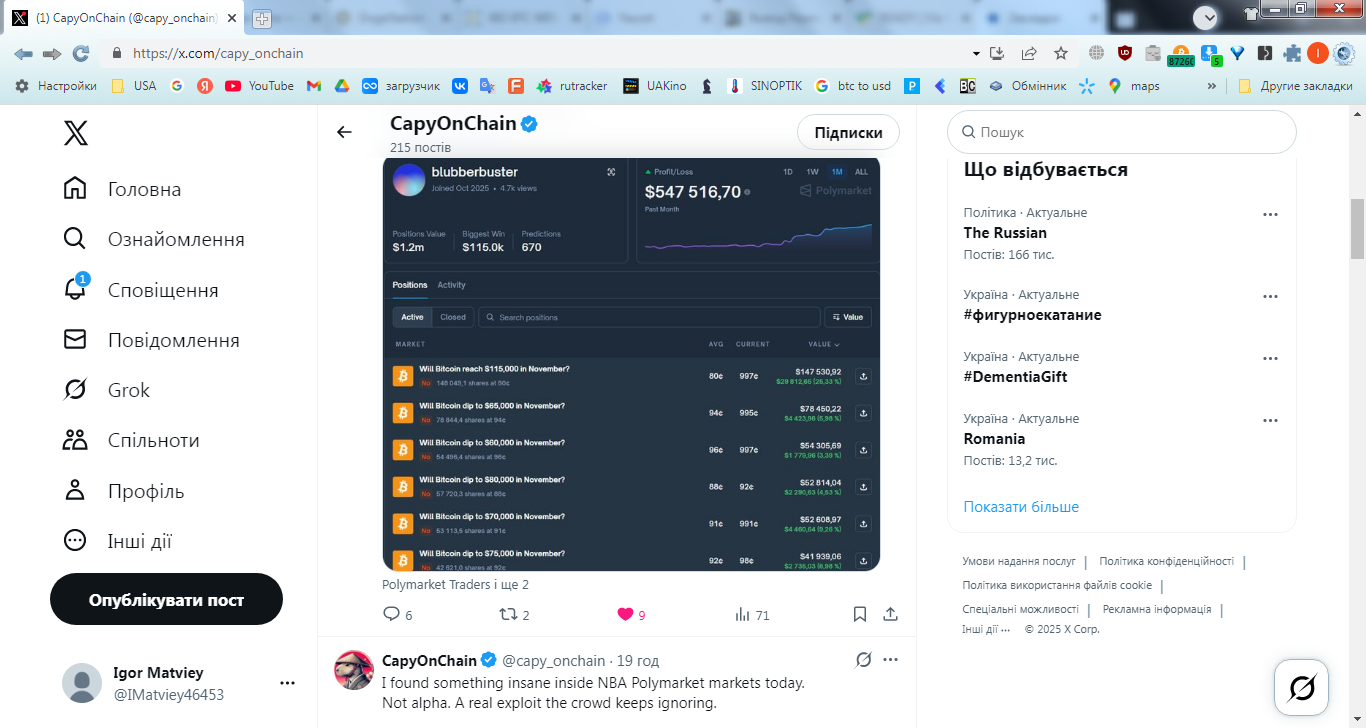Viewport: 1366px width, 728px height.
Task: Reply to the post with comment icon
Action: (x=391, y=614)
